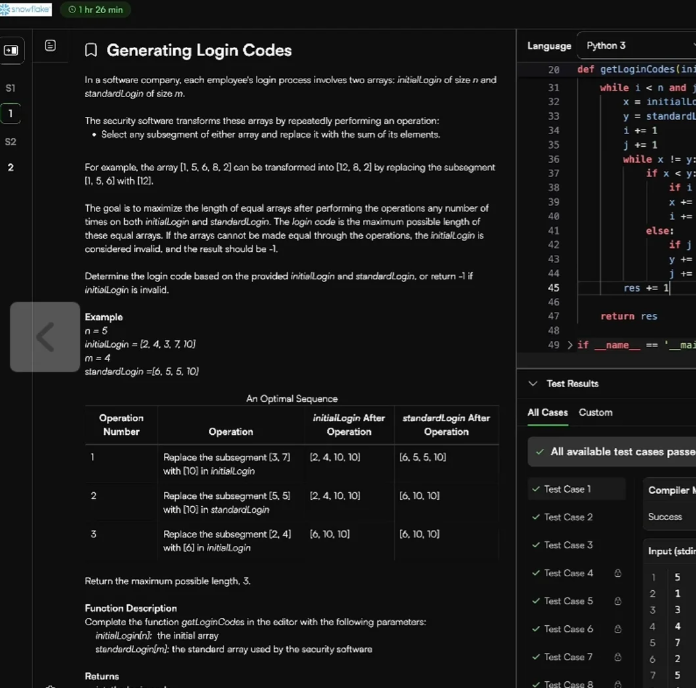Open the problem list document icon
696x688 pixels.
pyautogui.click(x=50, y=45)
